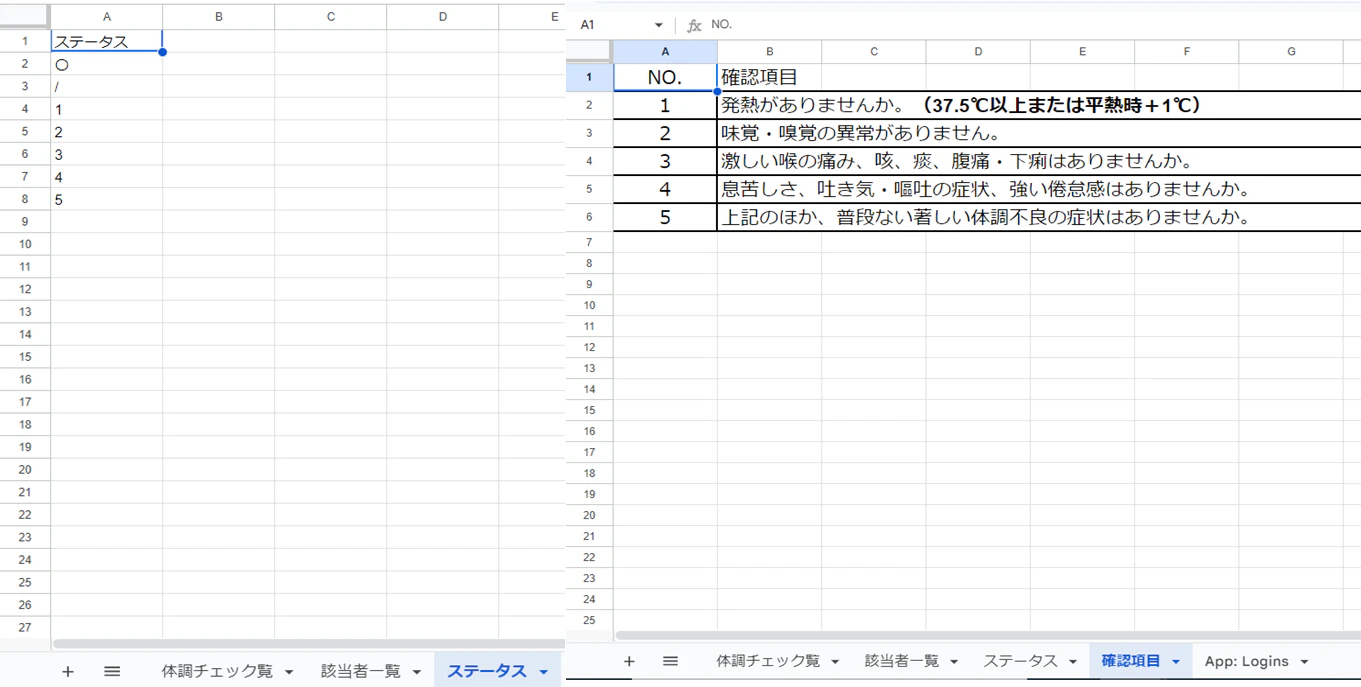Viewport: 1361px width, 687px height.
Task: Open dropdown of ステータス tab in left window
Action: click(x=544, y=672)
